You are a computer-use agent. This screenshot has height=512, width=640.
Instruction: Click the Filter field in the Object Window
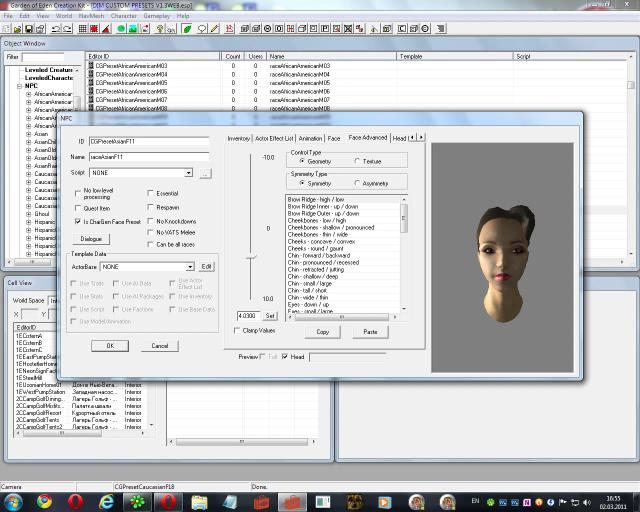[42, 57]
